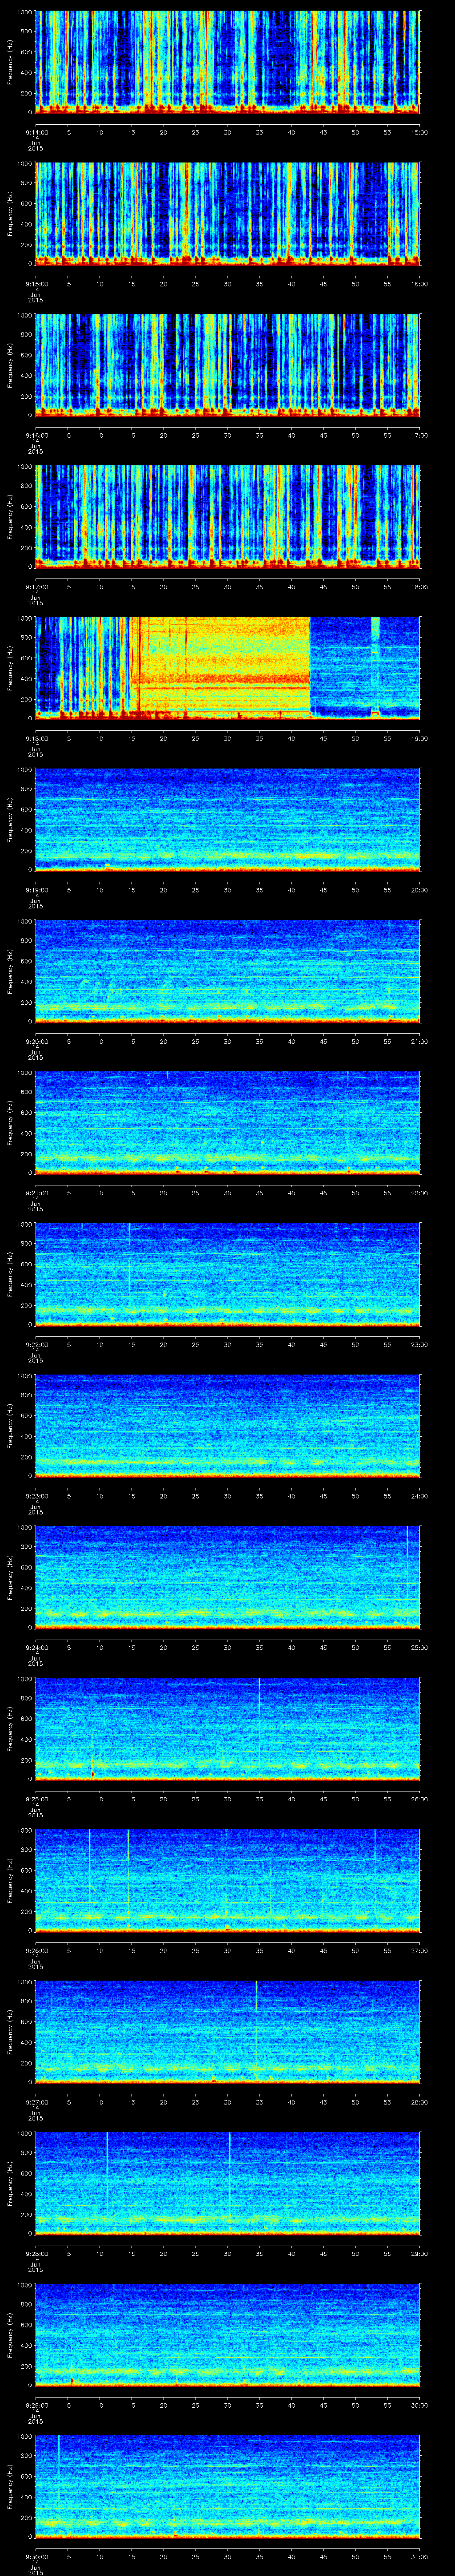
Task: Click the 9:19:00 start time label
Action: 36,890
